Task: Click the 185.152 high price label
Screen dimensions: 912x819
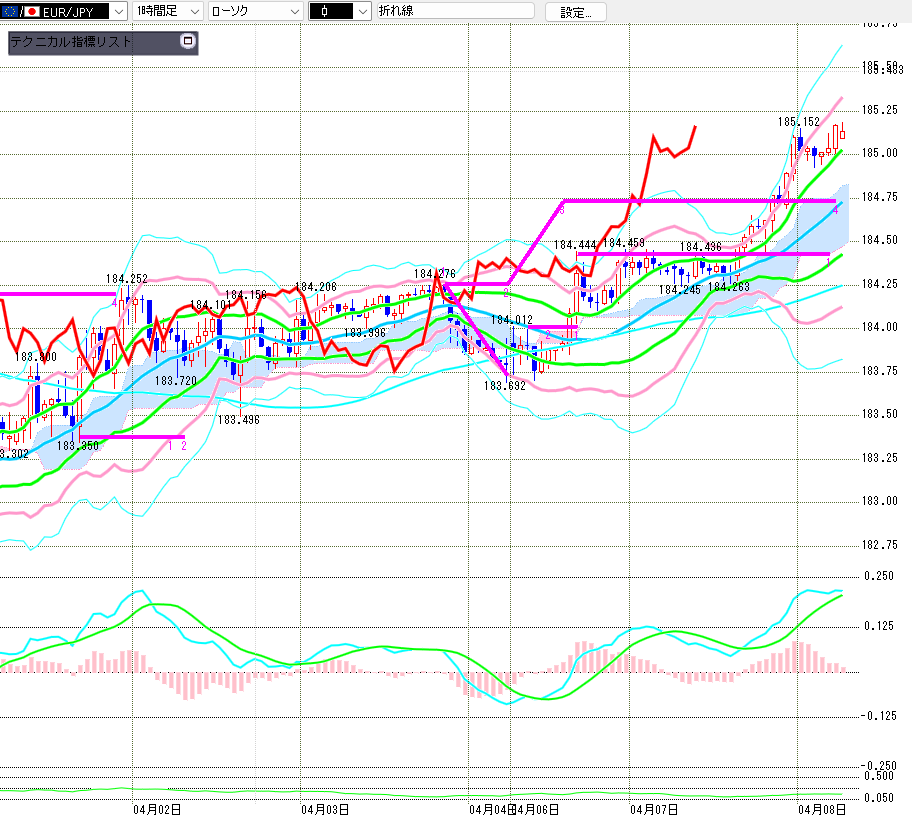Action: click(x=799, y=122)
